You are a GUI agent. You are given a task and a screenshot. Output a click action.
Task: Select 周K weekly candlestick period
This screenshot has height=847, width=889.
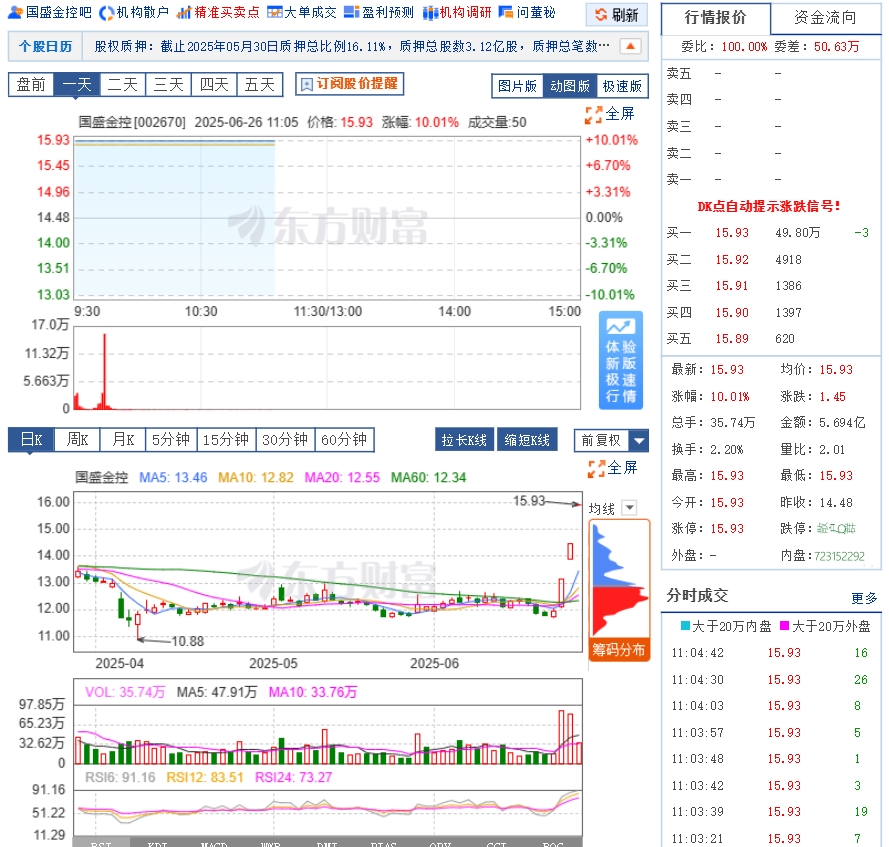point(77,440)
